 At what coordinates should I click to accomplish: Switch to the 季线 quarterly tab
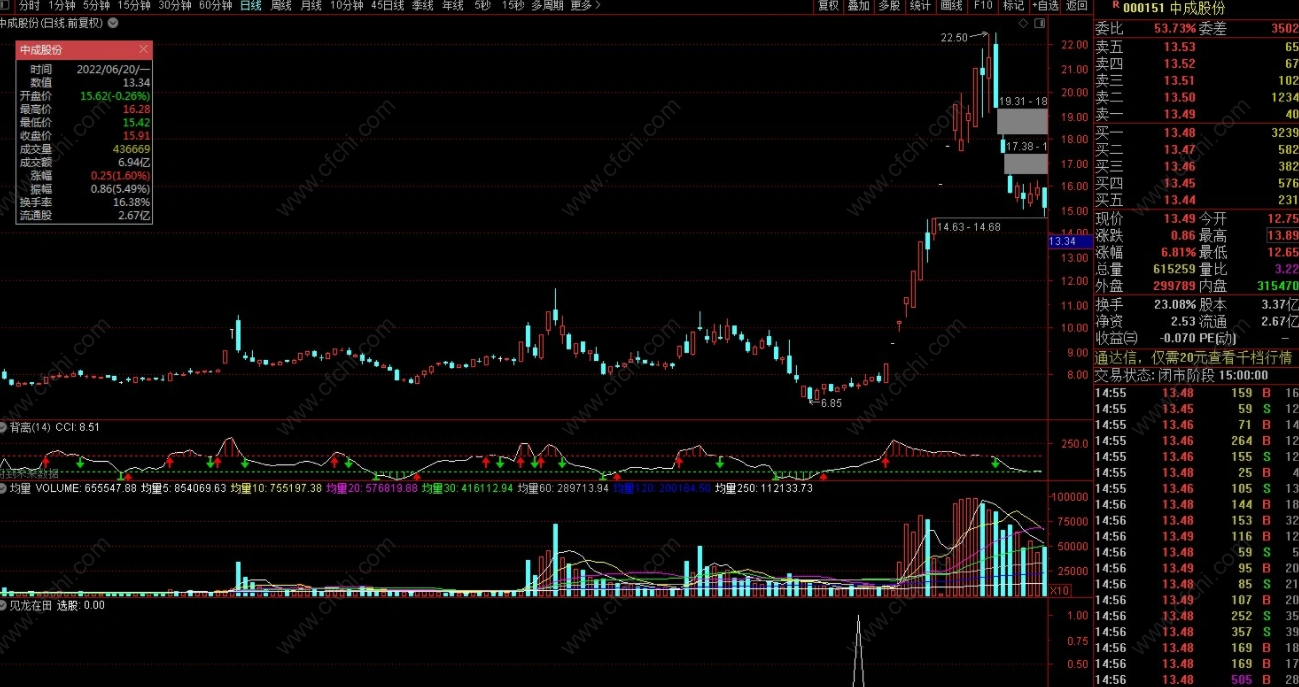point(424,6)
